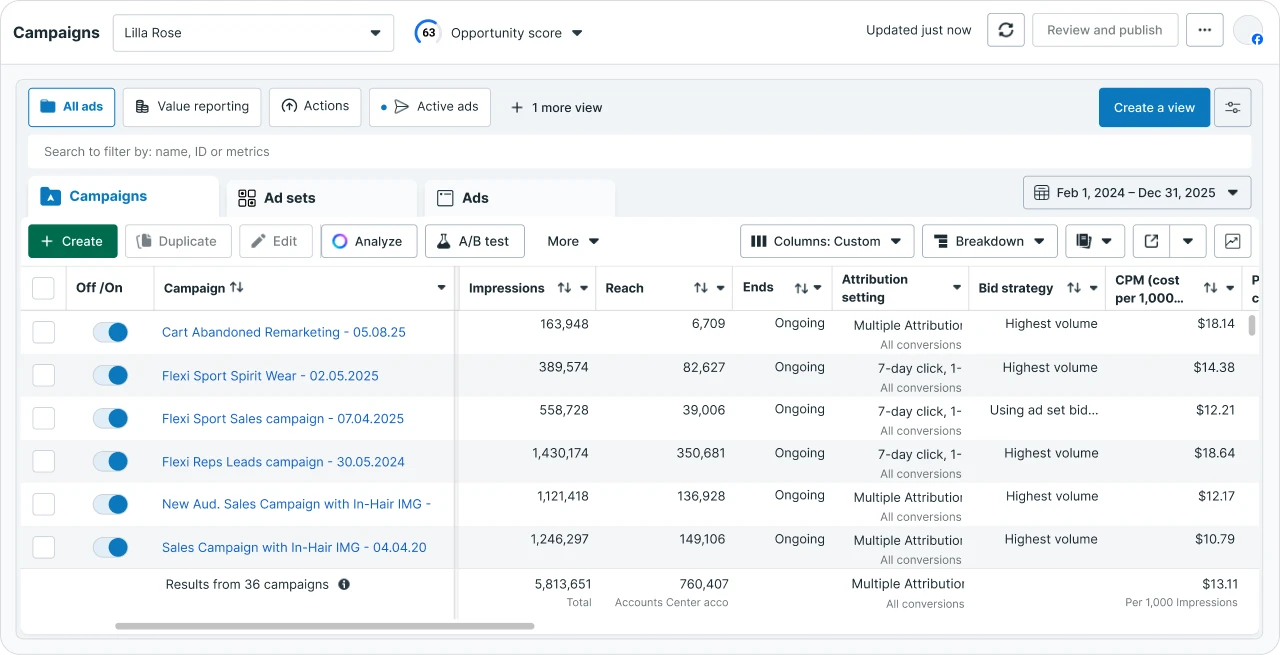Click the A/B test button
Screen dimensions: 1280x655
pyautogui.click(x=473, y=241)
